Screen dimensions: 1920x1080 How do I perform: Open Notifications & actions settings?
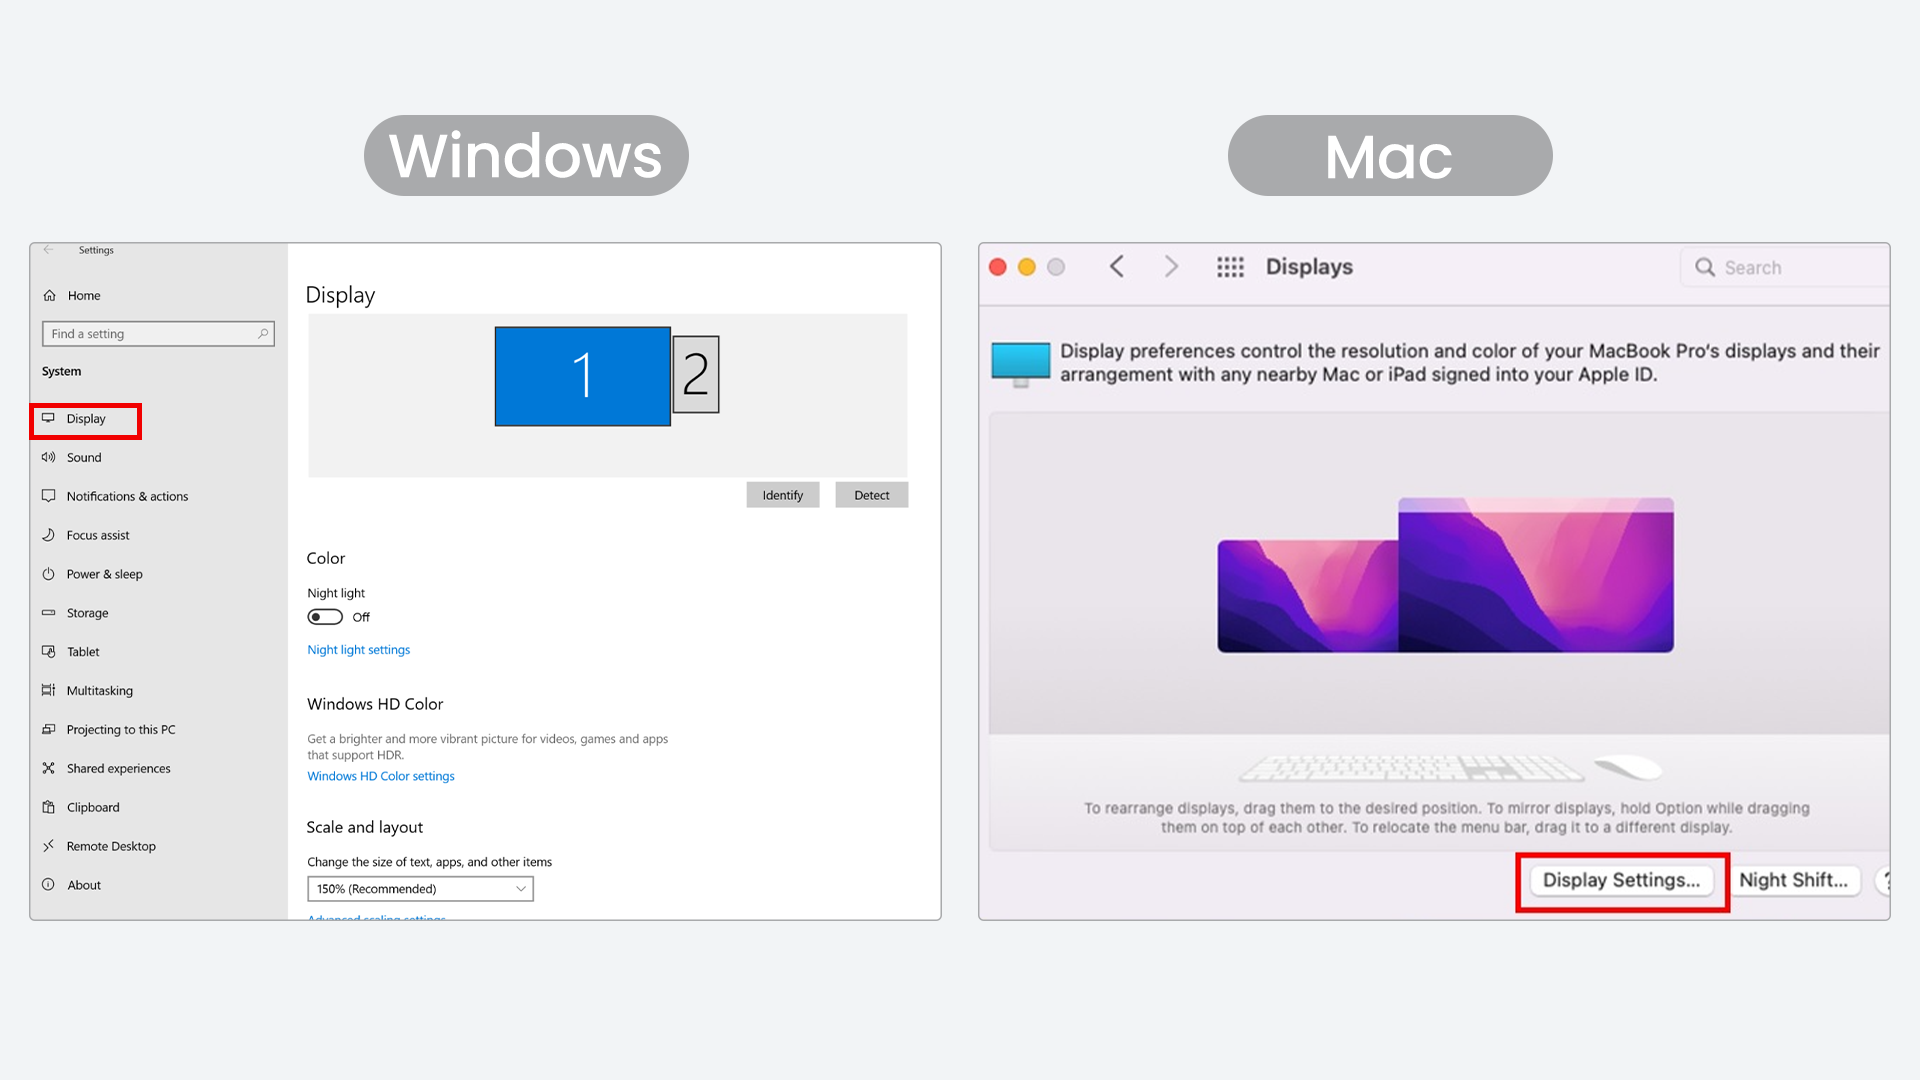(127, 496)
